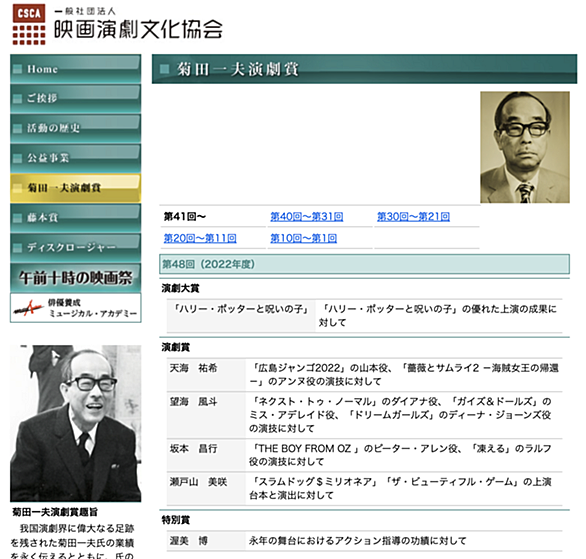Click the 第48回 (2022年度) header bar
The height and width of the screenshot is (559, 586).
point(364,264)
